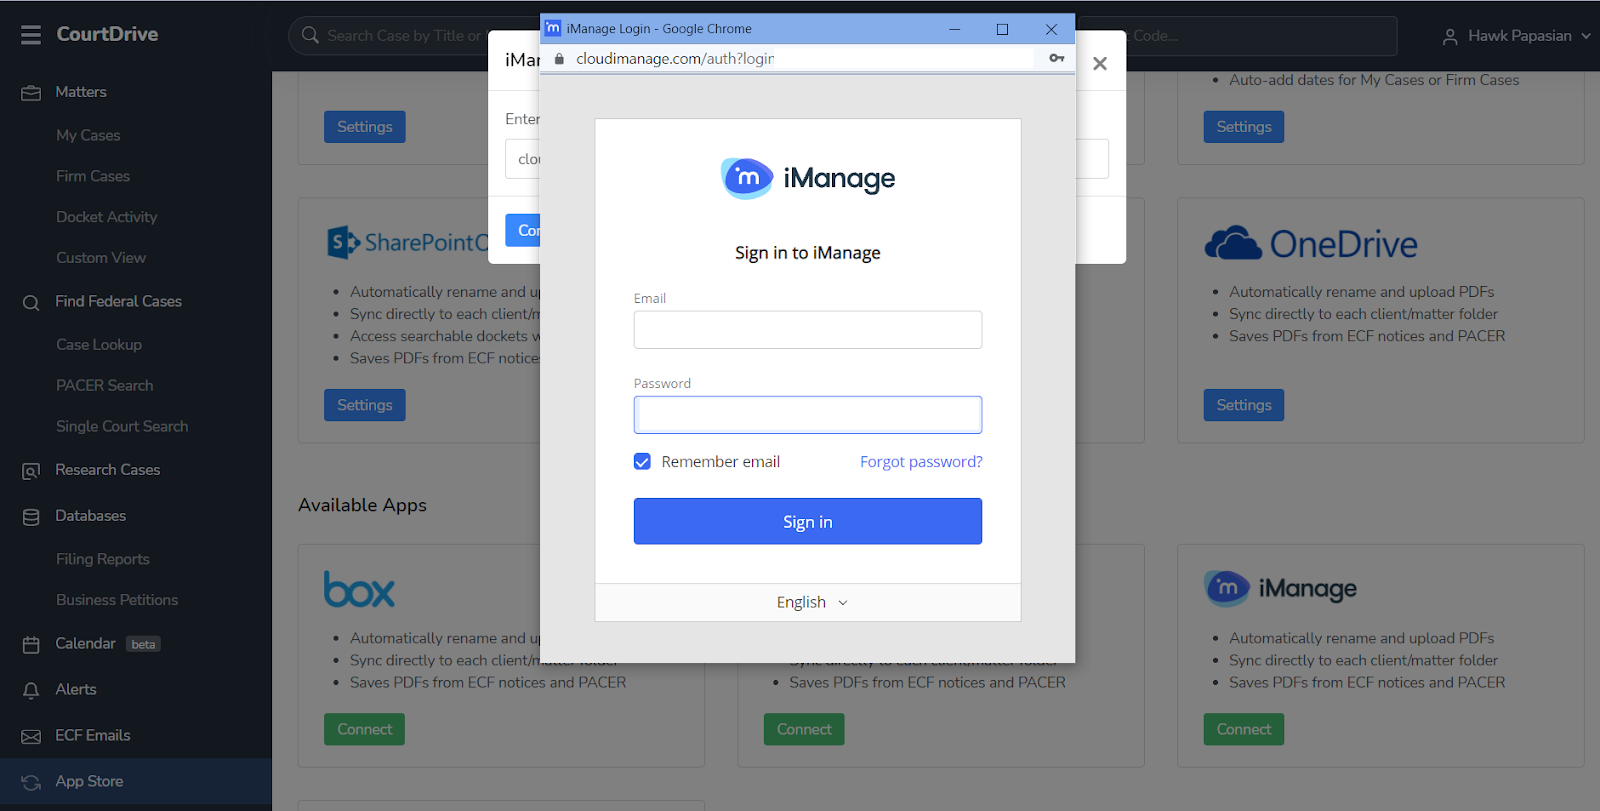1600x811 pixels.
Task: Click the box logo in Available Apps
Action: click(x=359, y=589)
